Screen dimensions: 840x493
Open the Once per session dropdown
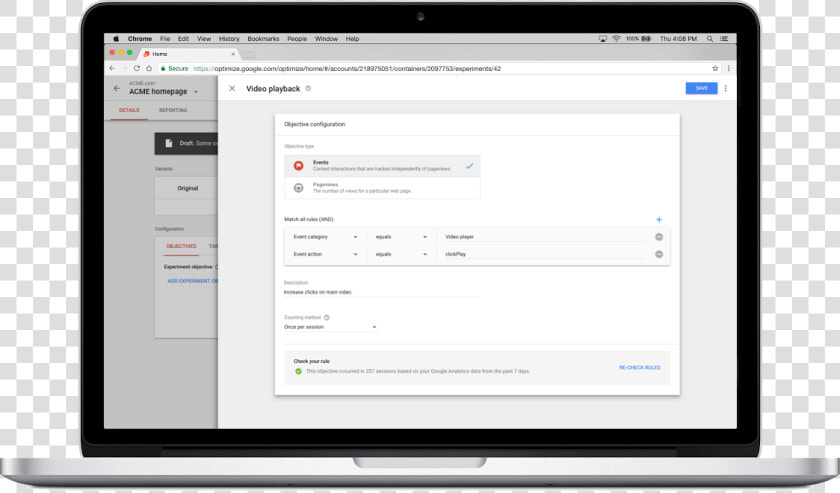330,327
